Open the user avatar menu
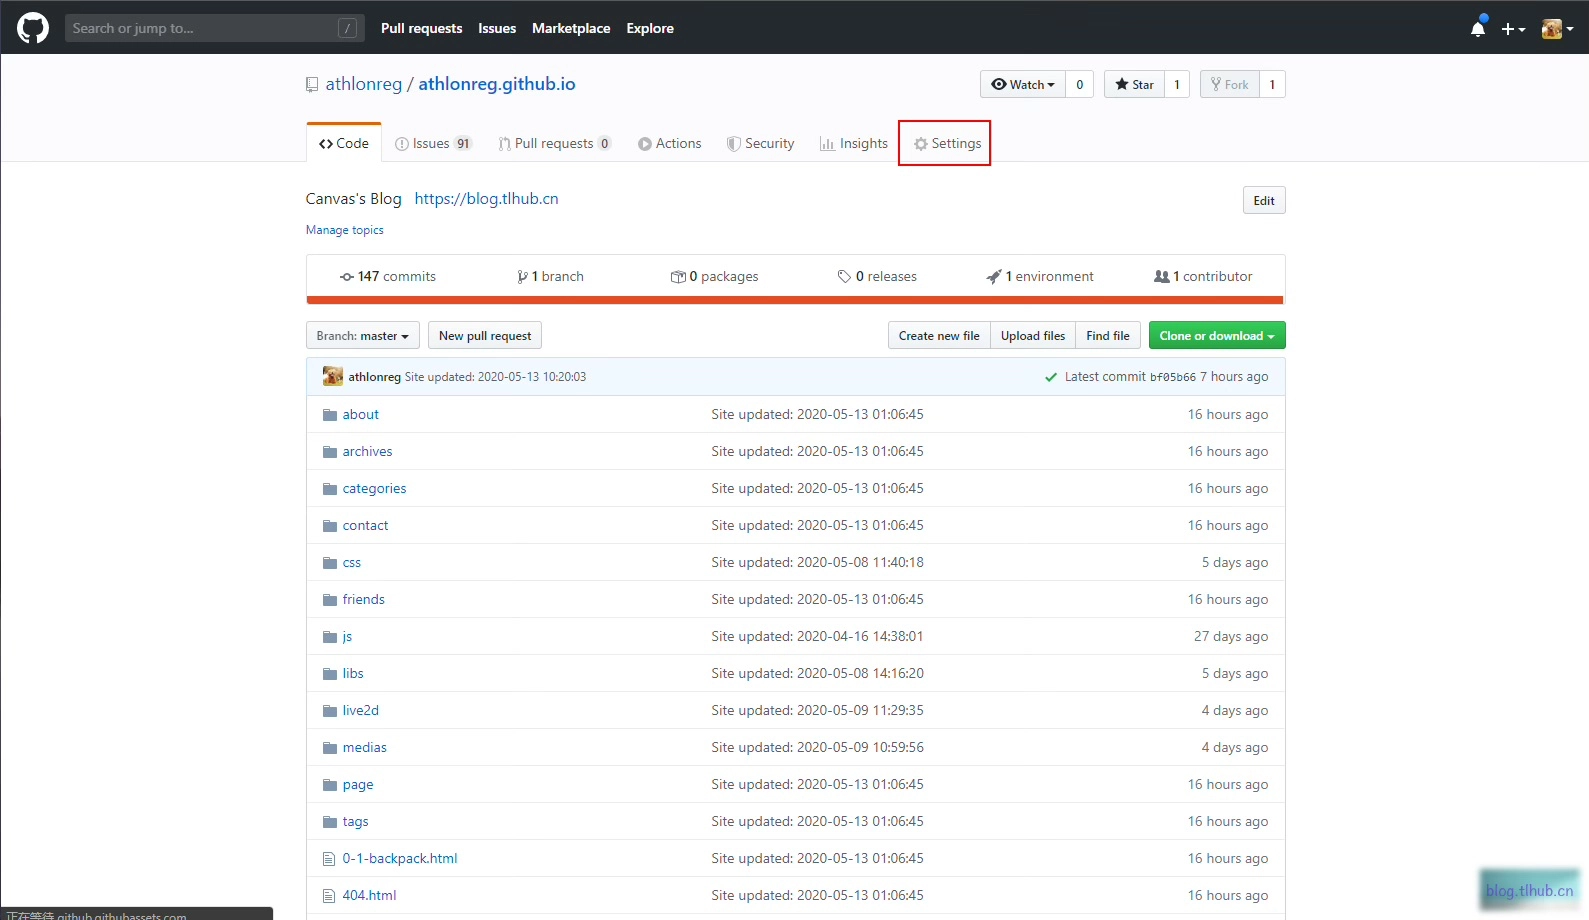Screen dimensions: 1589x920 pyautogui.click(x=1557, y=29)
